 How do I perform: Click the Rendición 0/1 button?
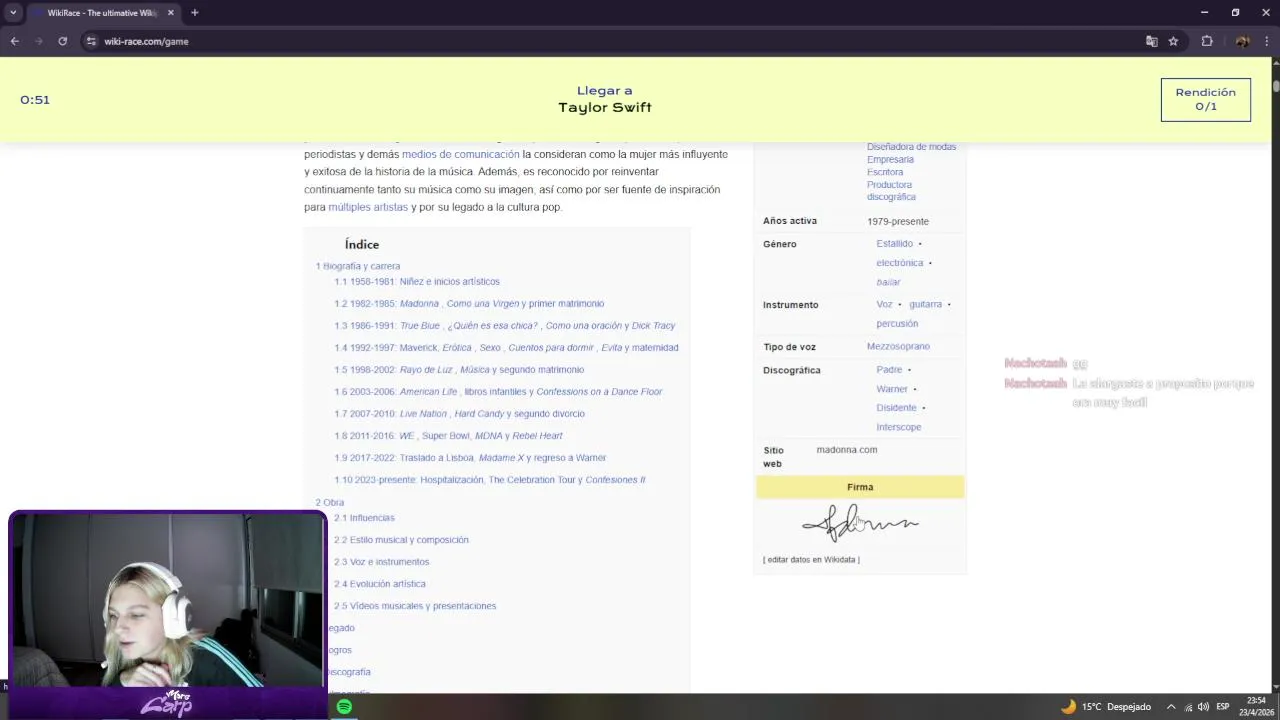click(1205, 99)
